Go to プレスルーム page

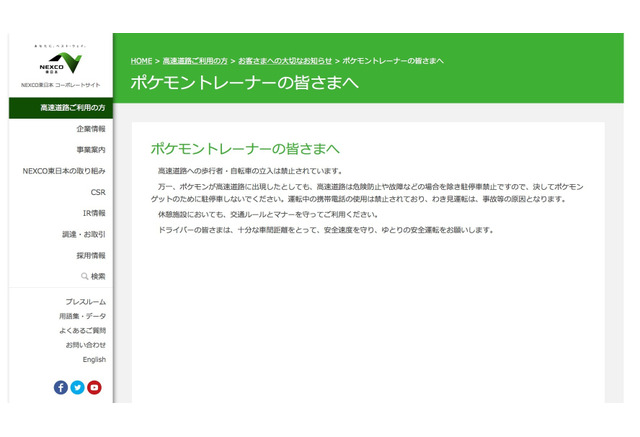click(x=86, y=302)
